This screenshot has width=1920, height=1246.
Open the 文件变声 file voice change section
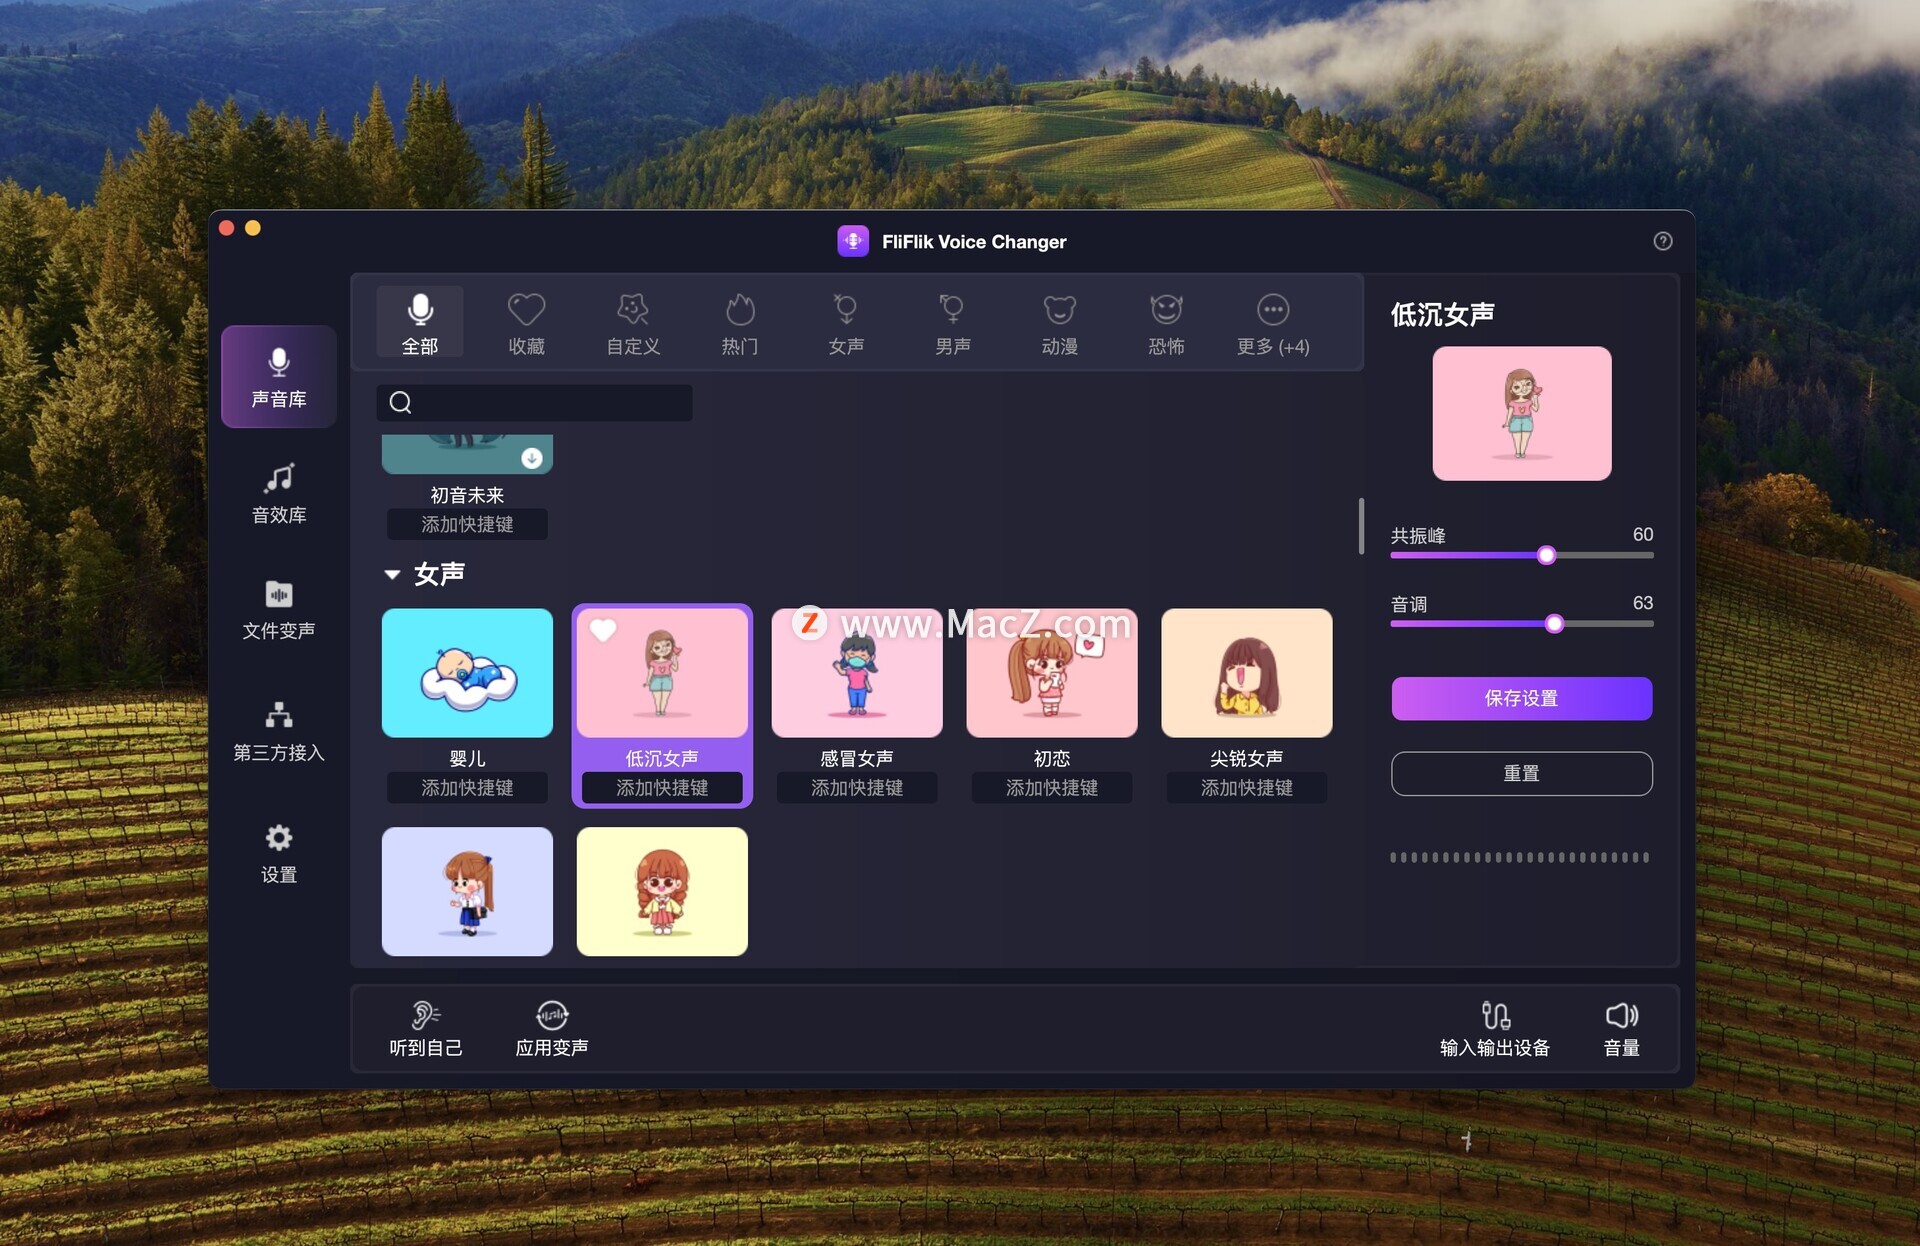[x=278, y=610]
